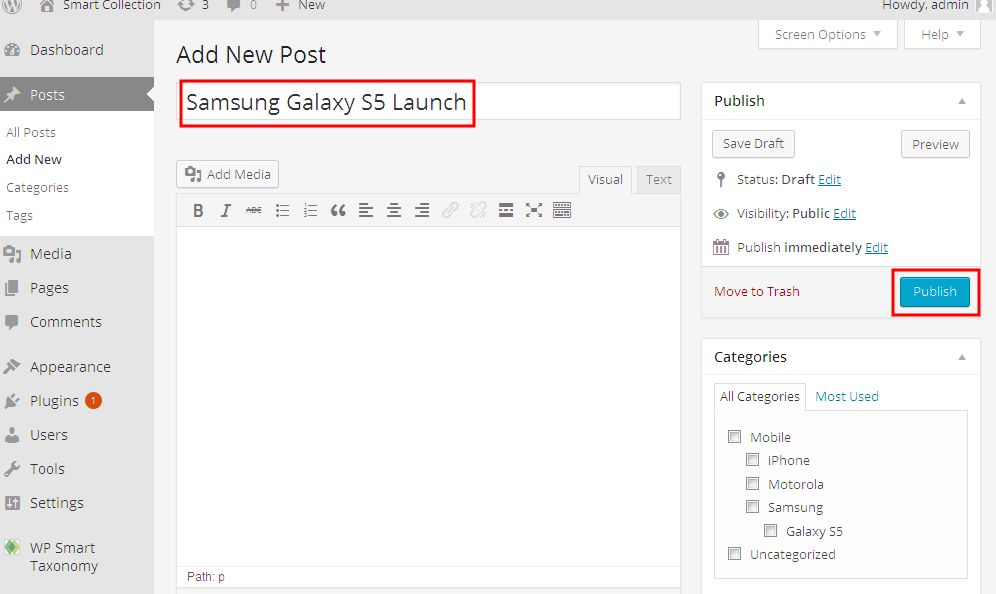Visit Smart Collection site from admin bar
996x594 pixels.
[x=100, y=6]
